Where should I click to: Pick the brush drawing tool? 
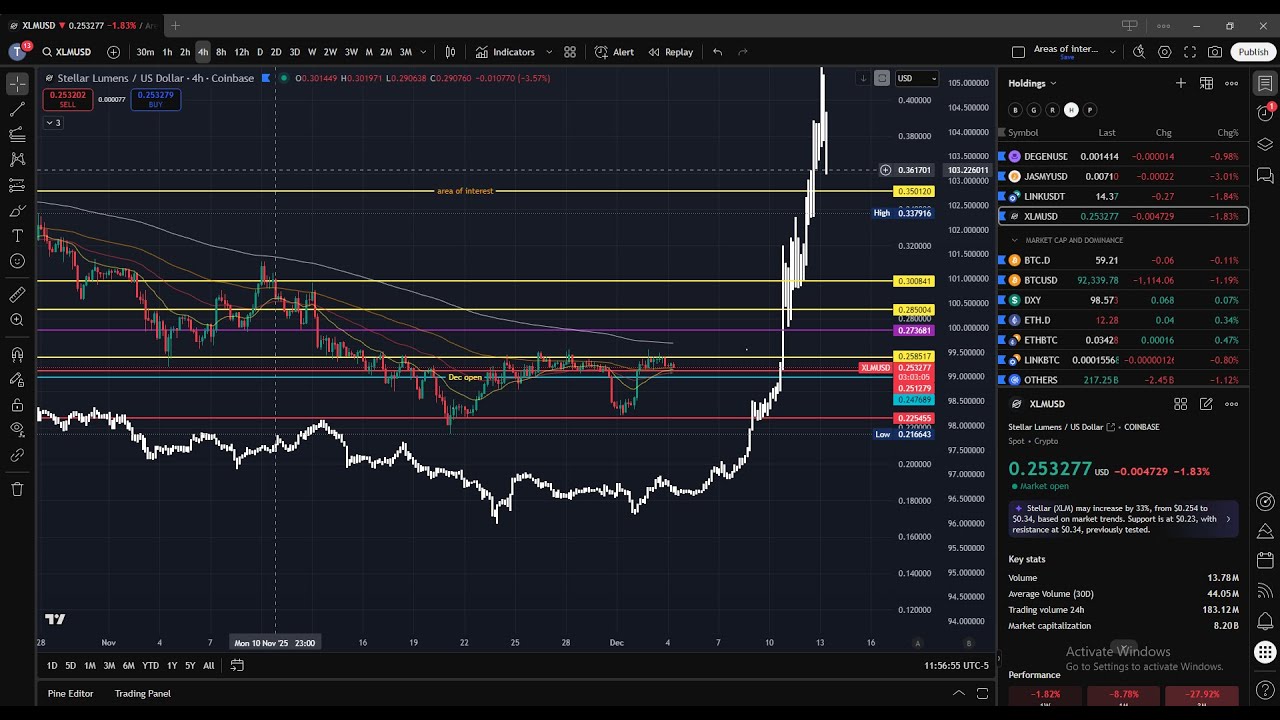click(17, 210)
